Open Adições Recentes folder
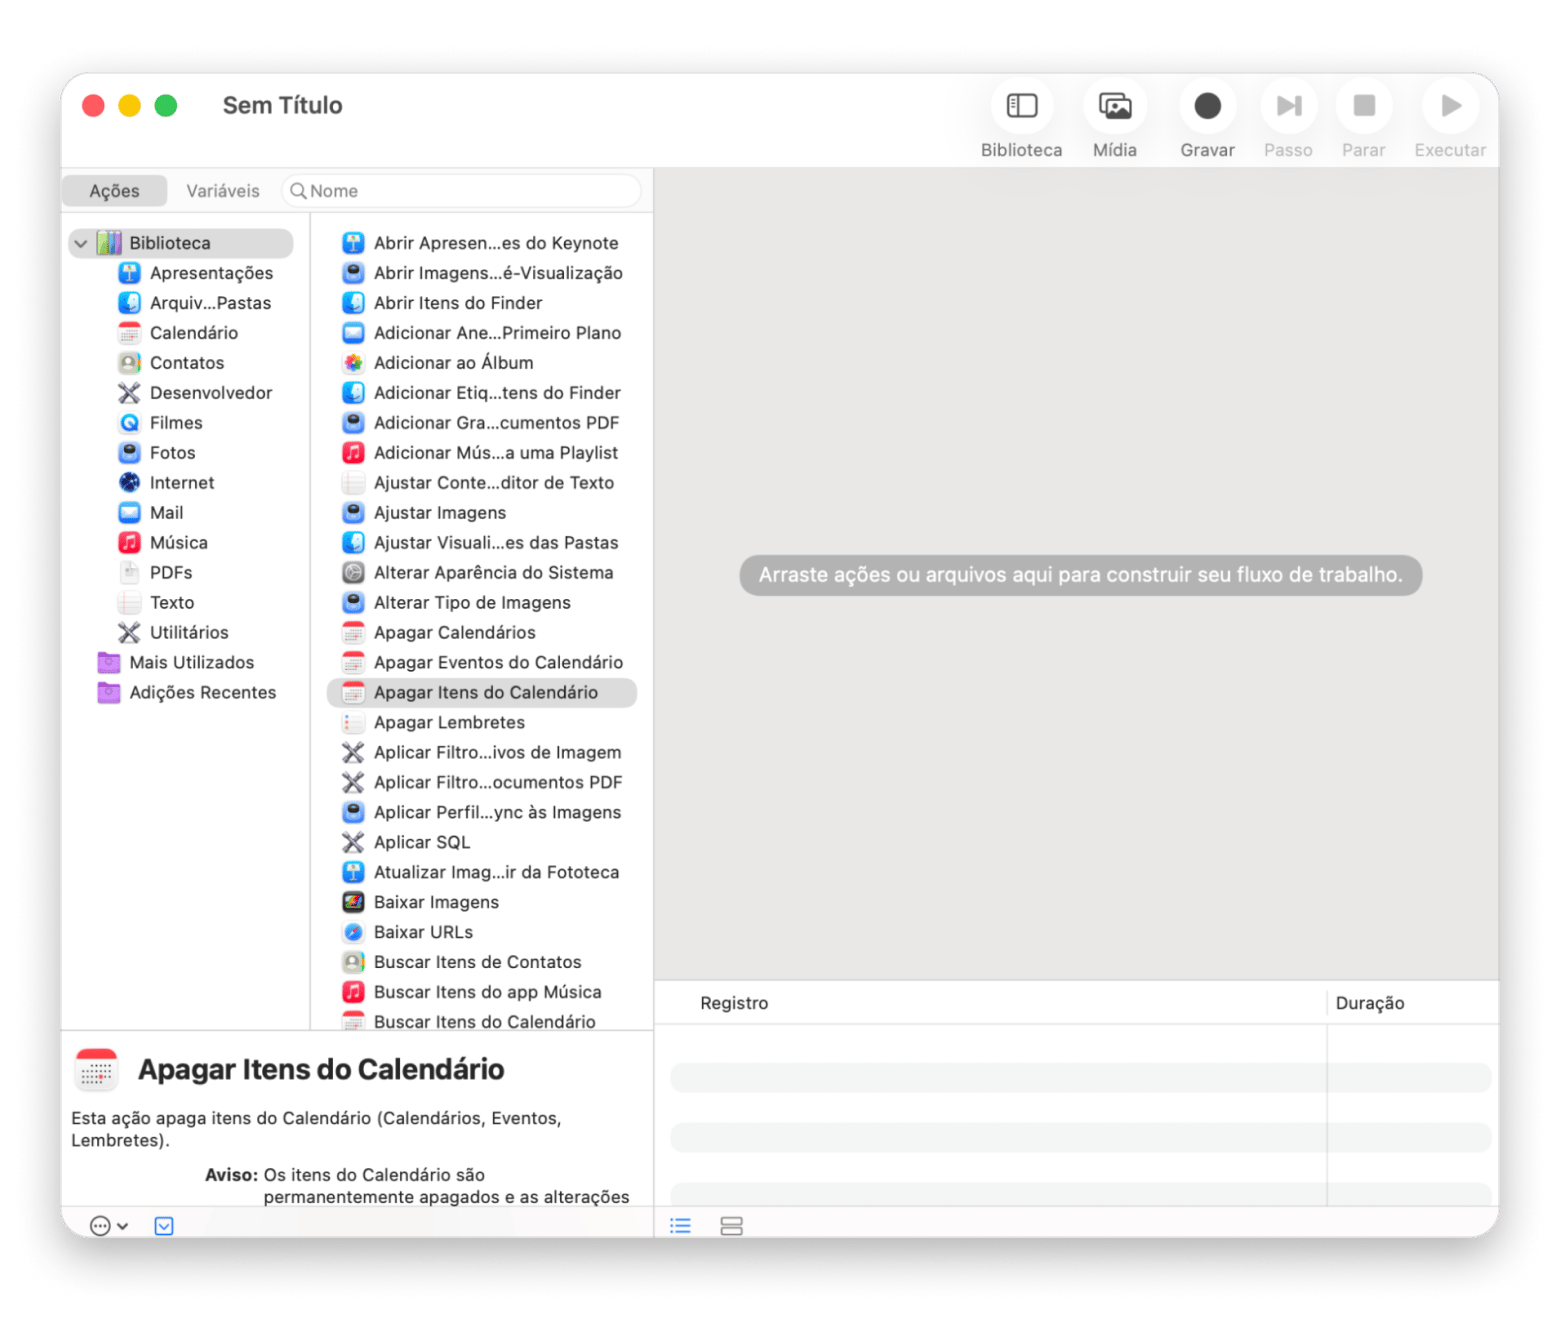The image size is (1560, 1318). coord(187,693)
